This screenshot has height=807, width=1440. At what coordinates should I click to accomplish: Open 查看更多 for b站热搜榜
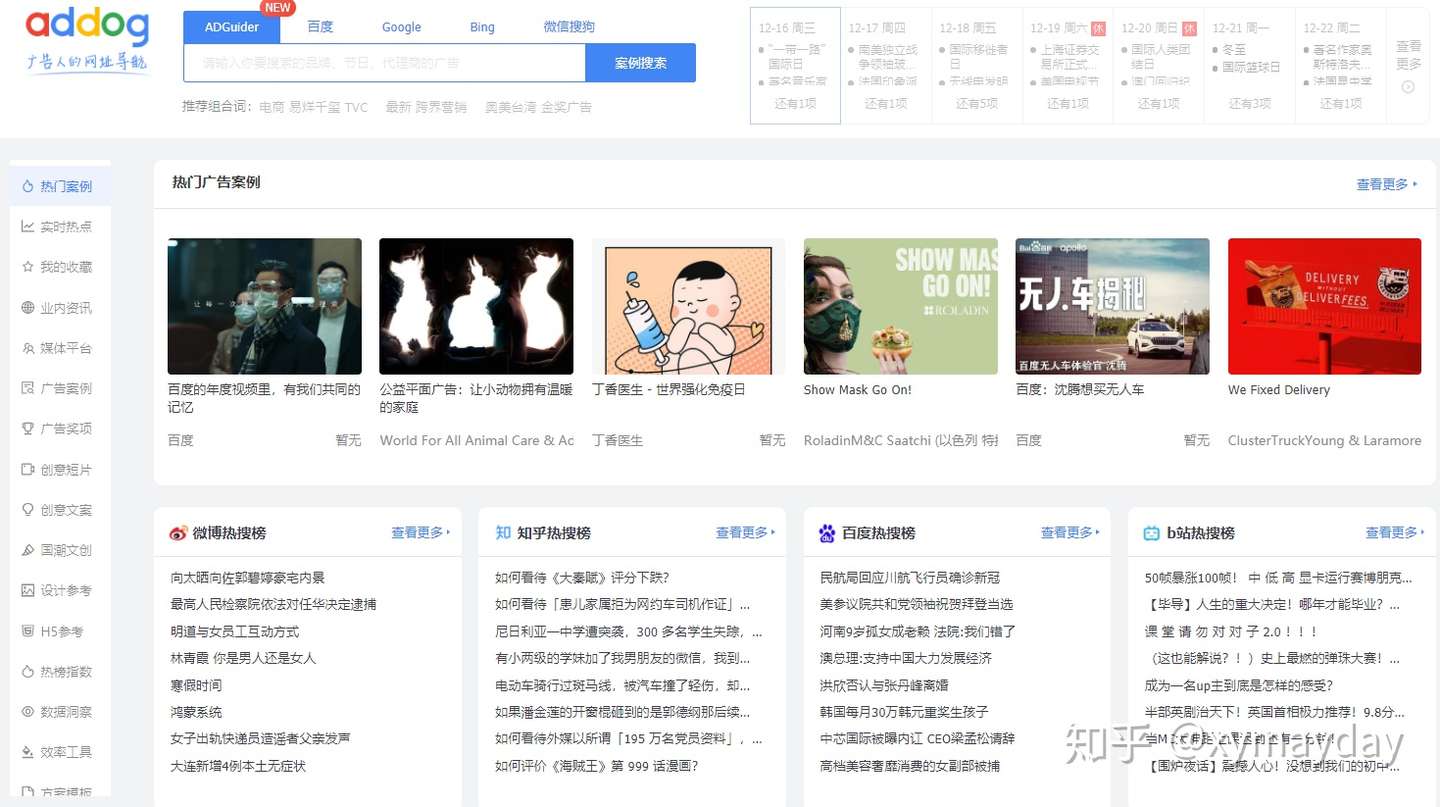pyautogui.click(x=1396, y=533)
